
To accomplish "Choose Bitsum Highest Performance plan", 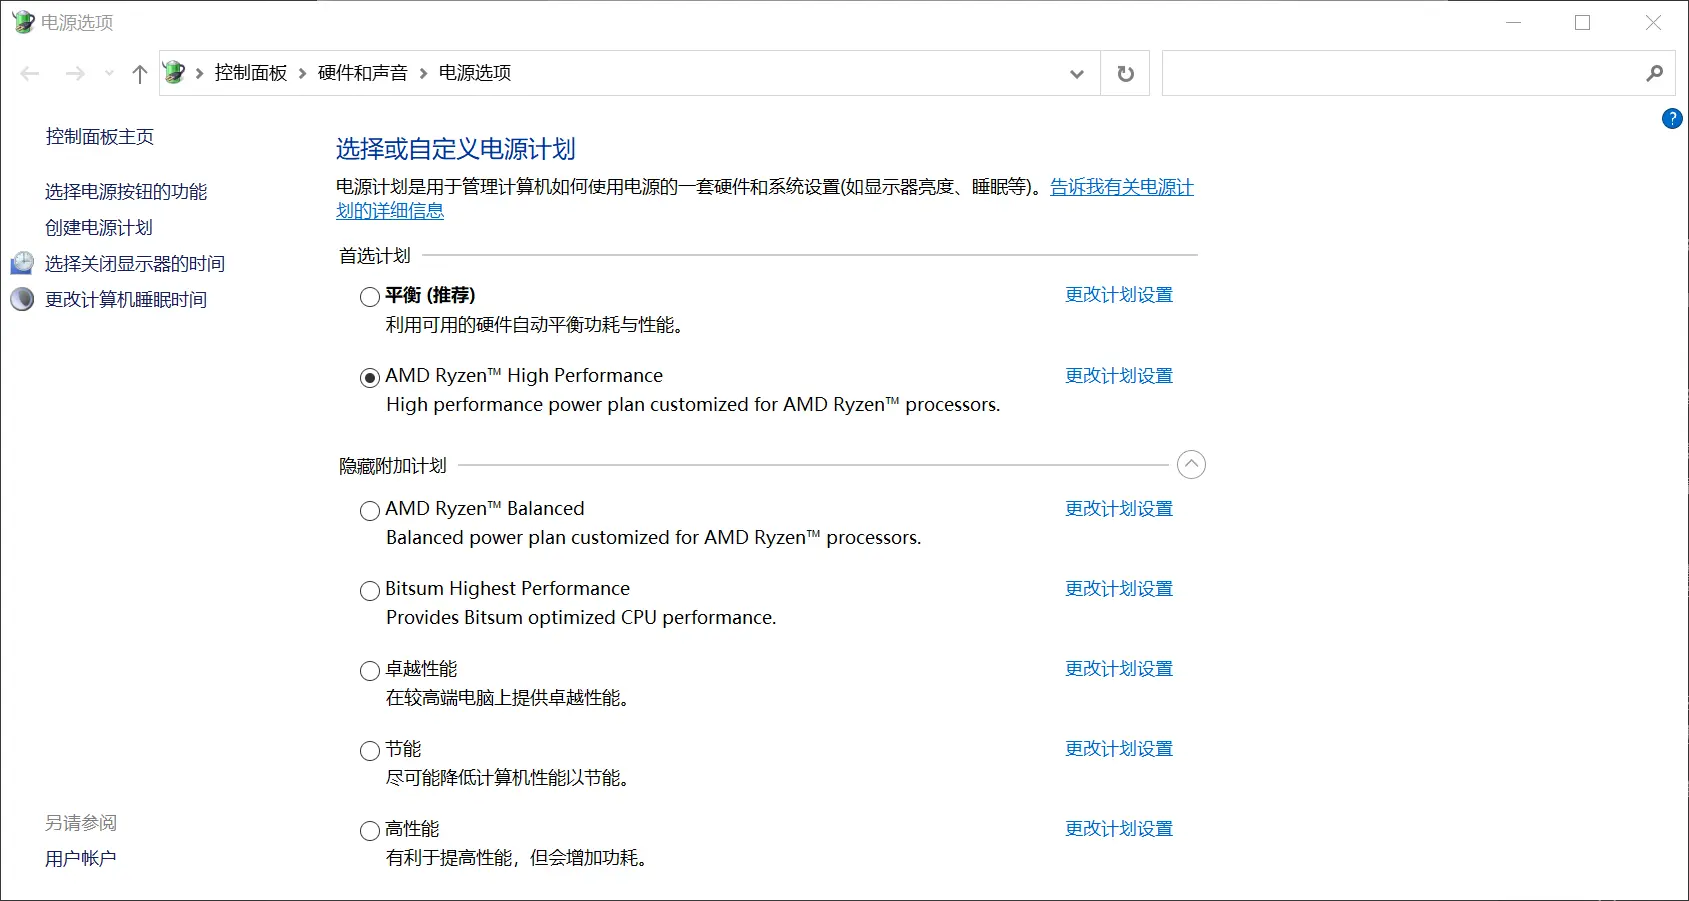I will [x=370, y=591].
